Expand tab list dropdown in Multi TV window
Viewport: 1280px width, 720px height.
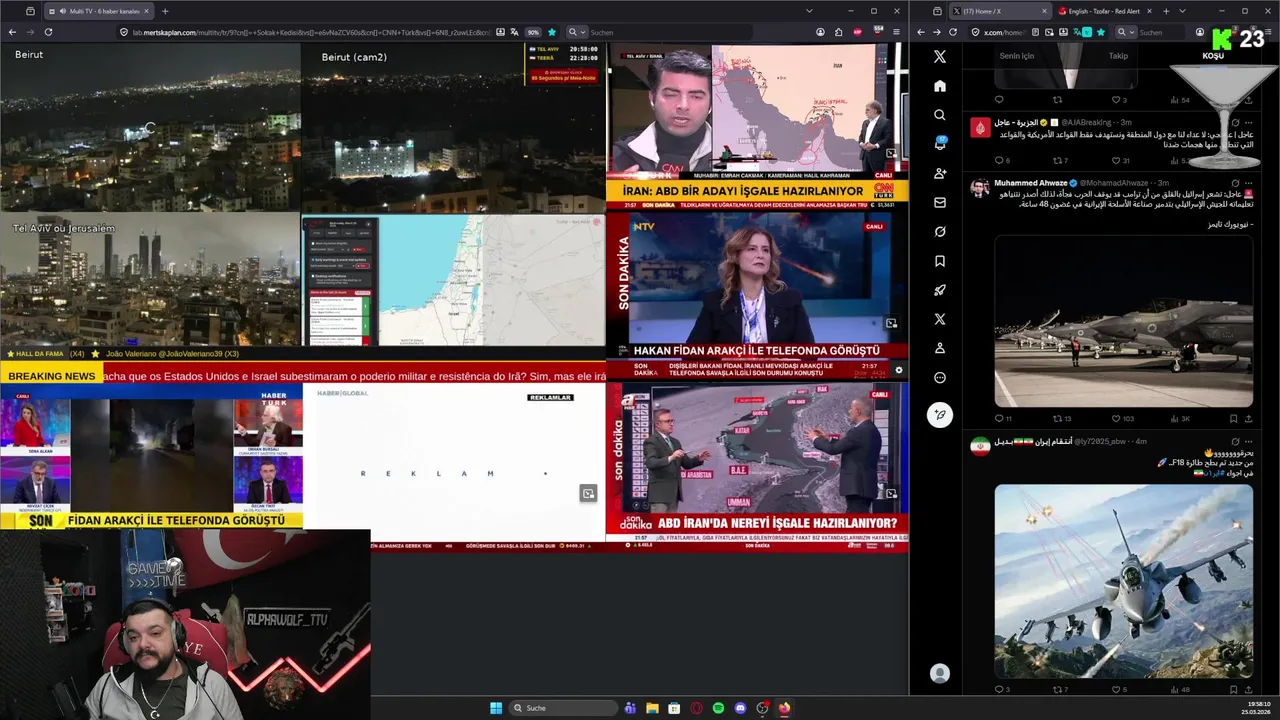tap(809, 11)
